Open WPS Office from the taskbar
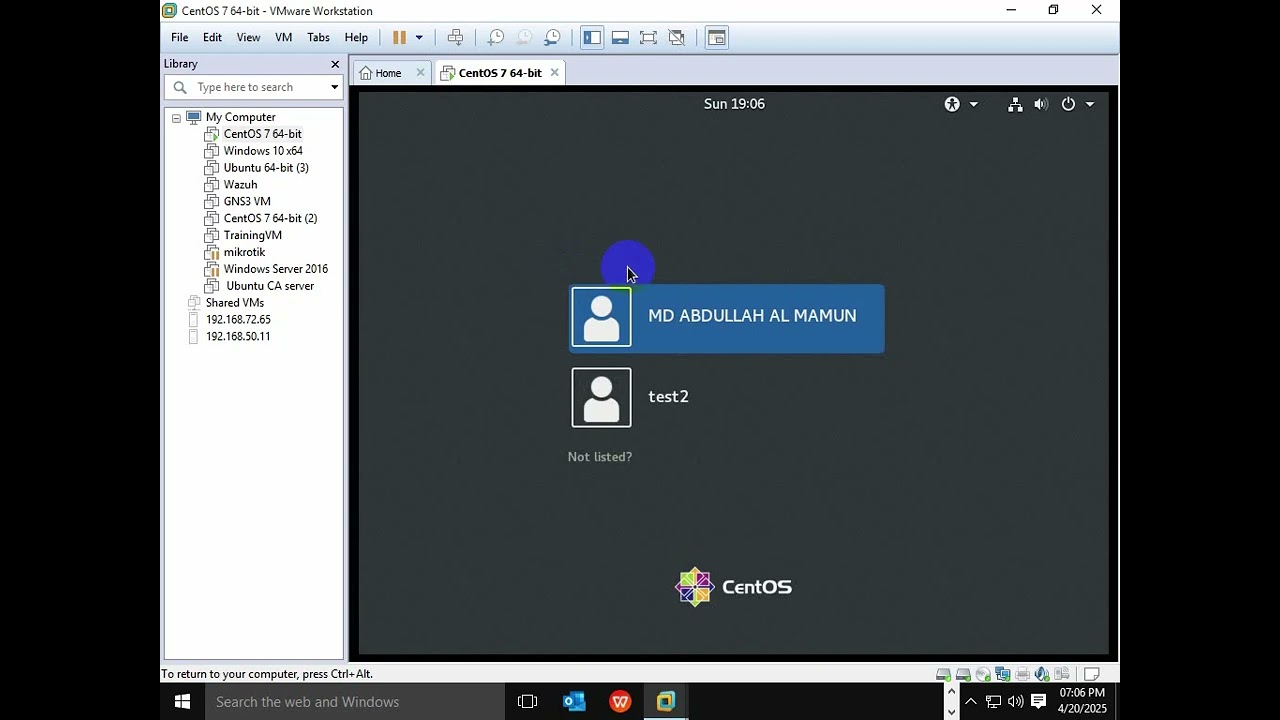This screenshot has width=1280, height=720. coord(620,702)
